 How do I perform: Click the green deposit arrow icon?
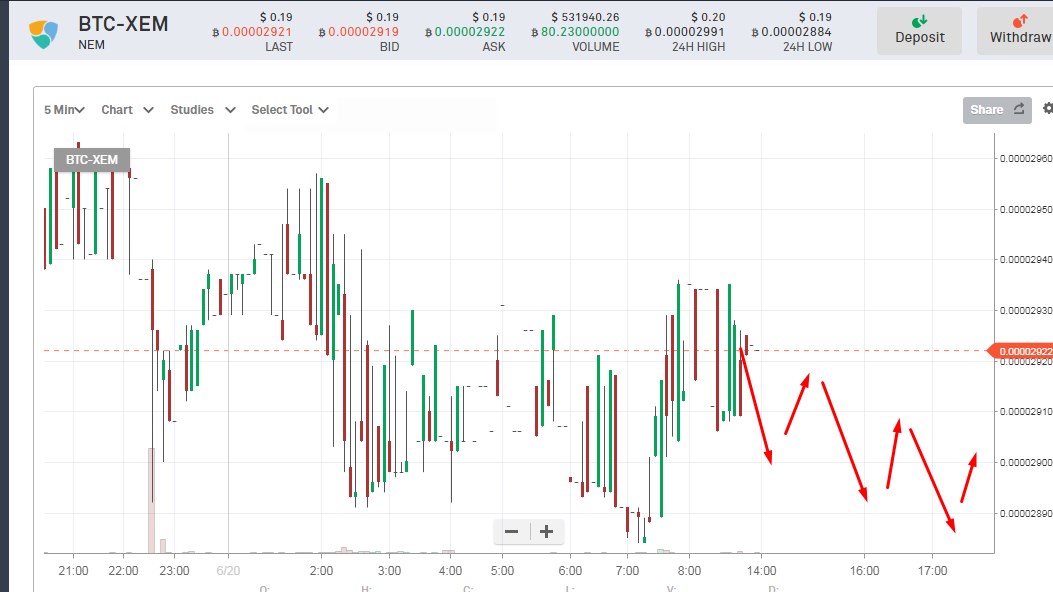click(x=919, y=21)
